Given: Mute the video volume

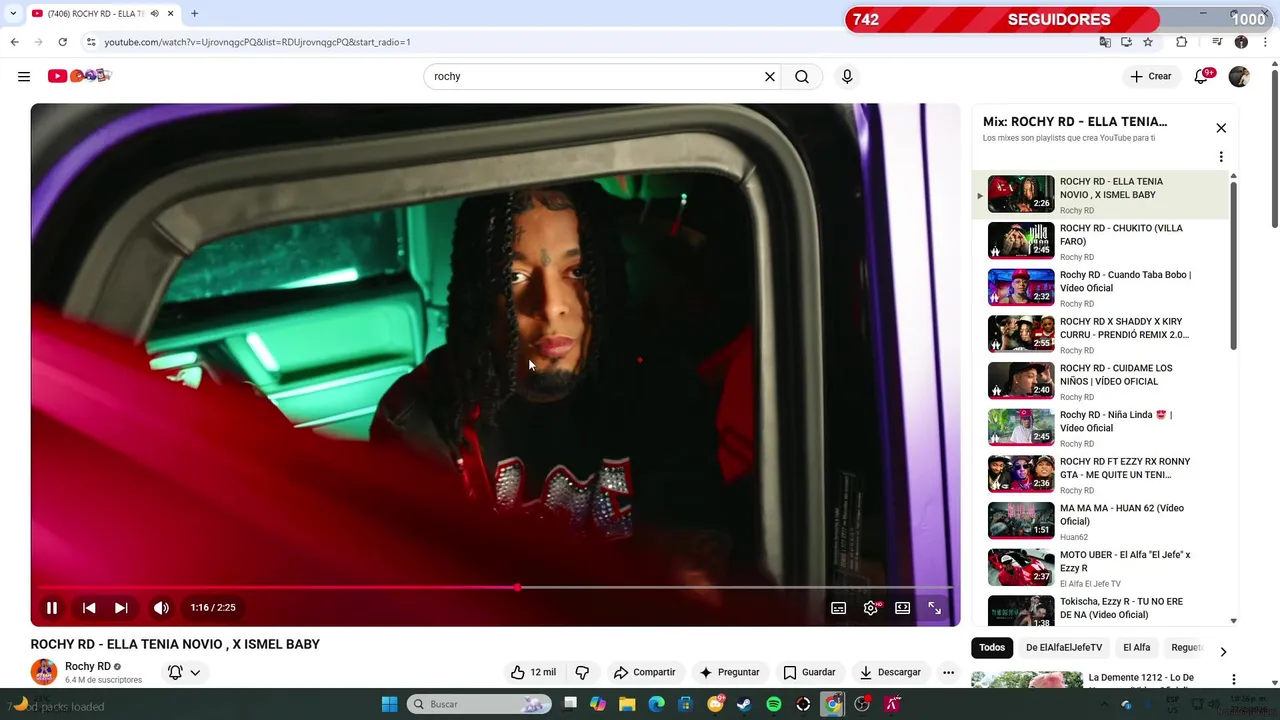Looking at the screenshot, I should 161,607.
